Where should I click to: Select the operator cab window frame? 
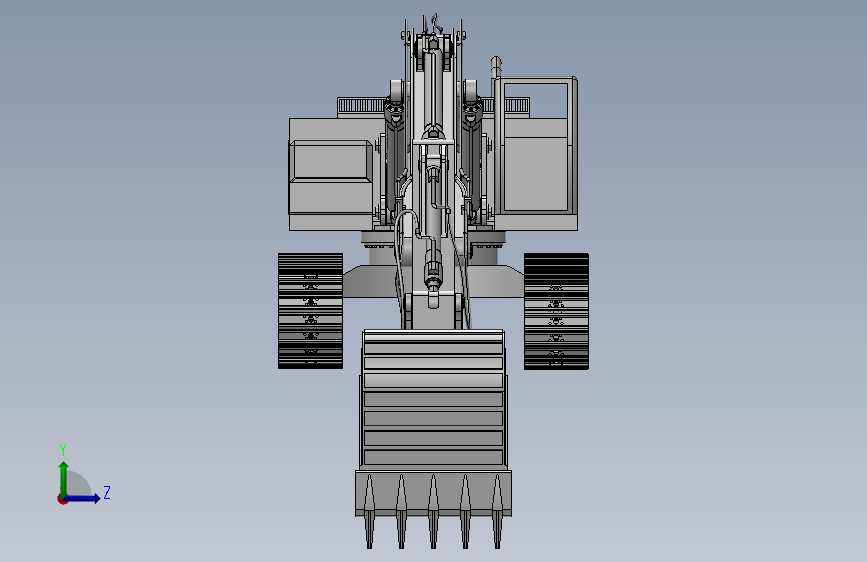coord(536,147)
